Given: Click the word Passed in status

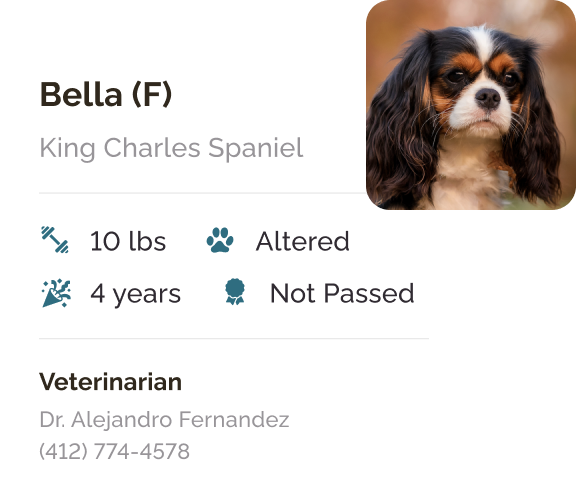Looking at the screenshot, I should [x=369, y=293].
